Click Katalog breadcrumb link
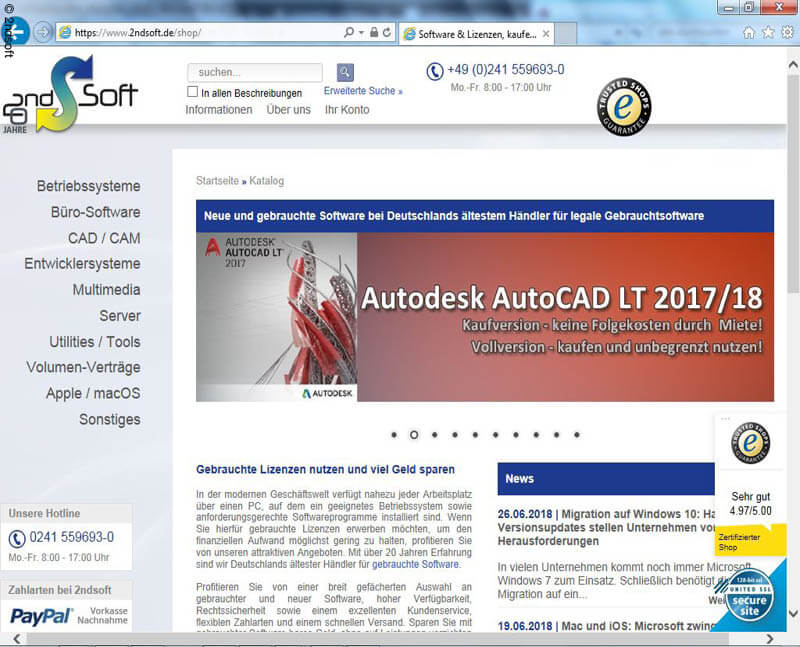Viewport: 800px width, 647px height. (266, 181)
